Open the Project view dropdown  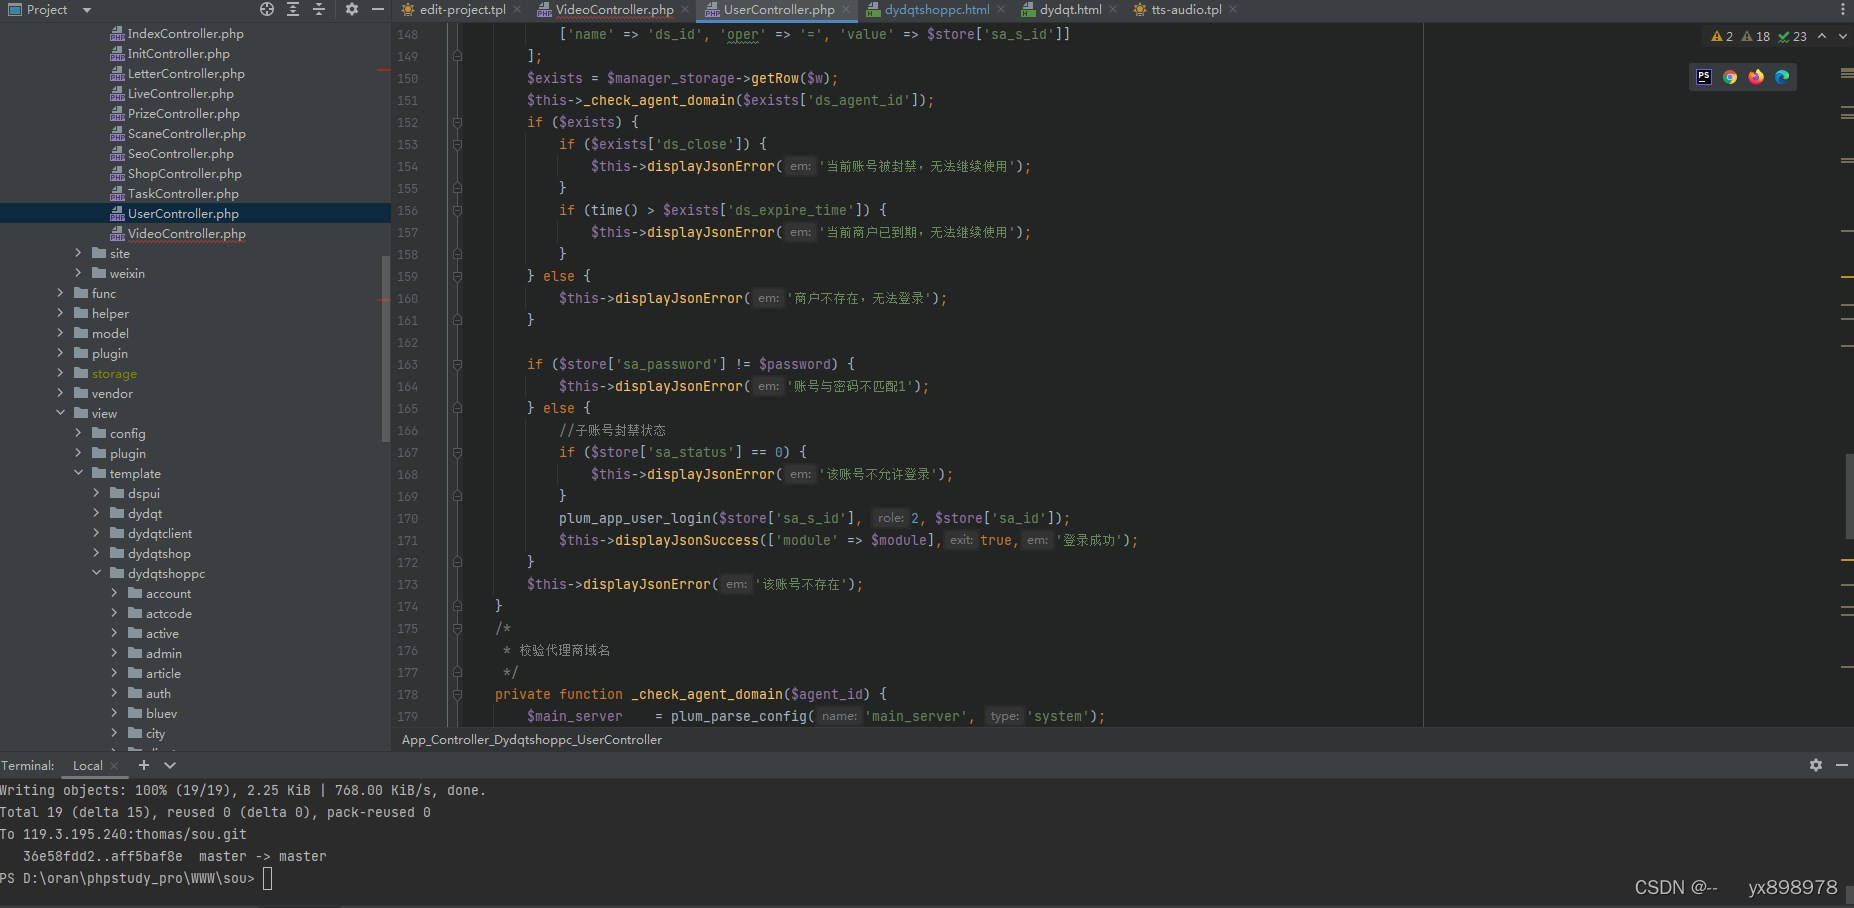tap(86, 10)
